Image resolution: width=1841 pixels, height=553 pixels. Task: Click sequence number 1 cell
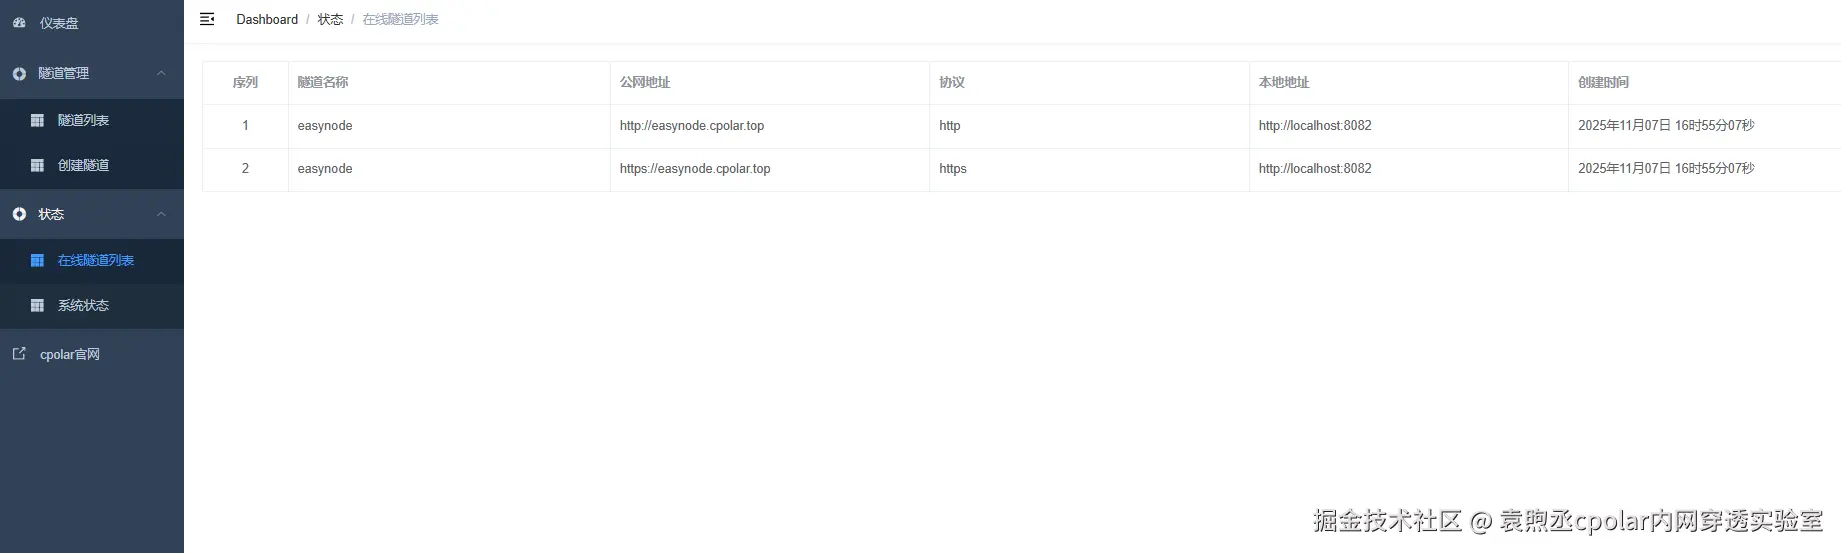coord(245,126)
